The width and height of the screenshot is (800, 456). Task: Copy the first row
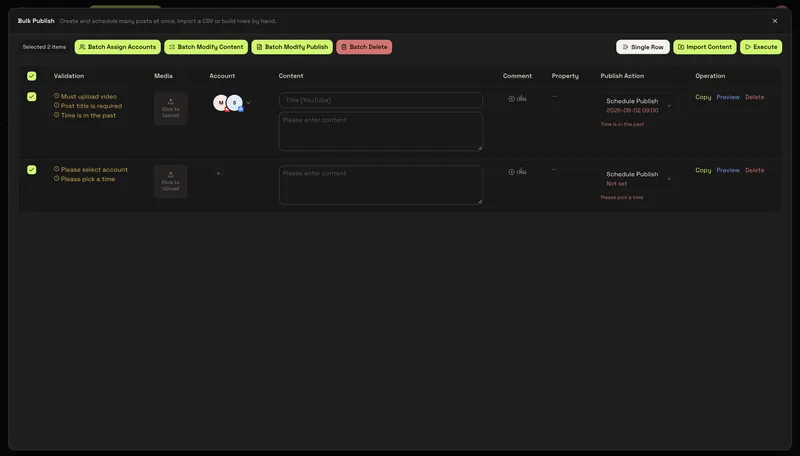[703, 97]
